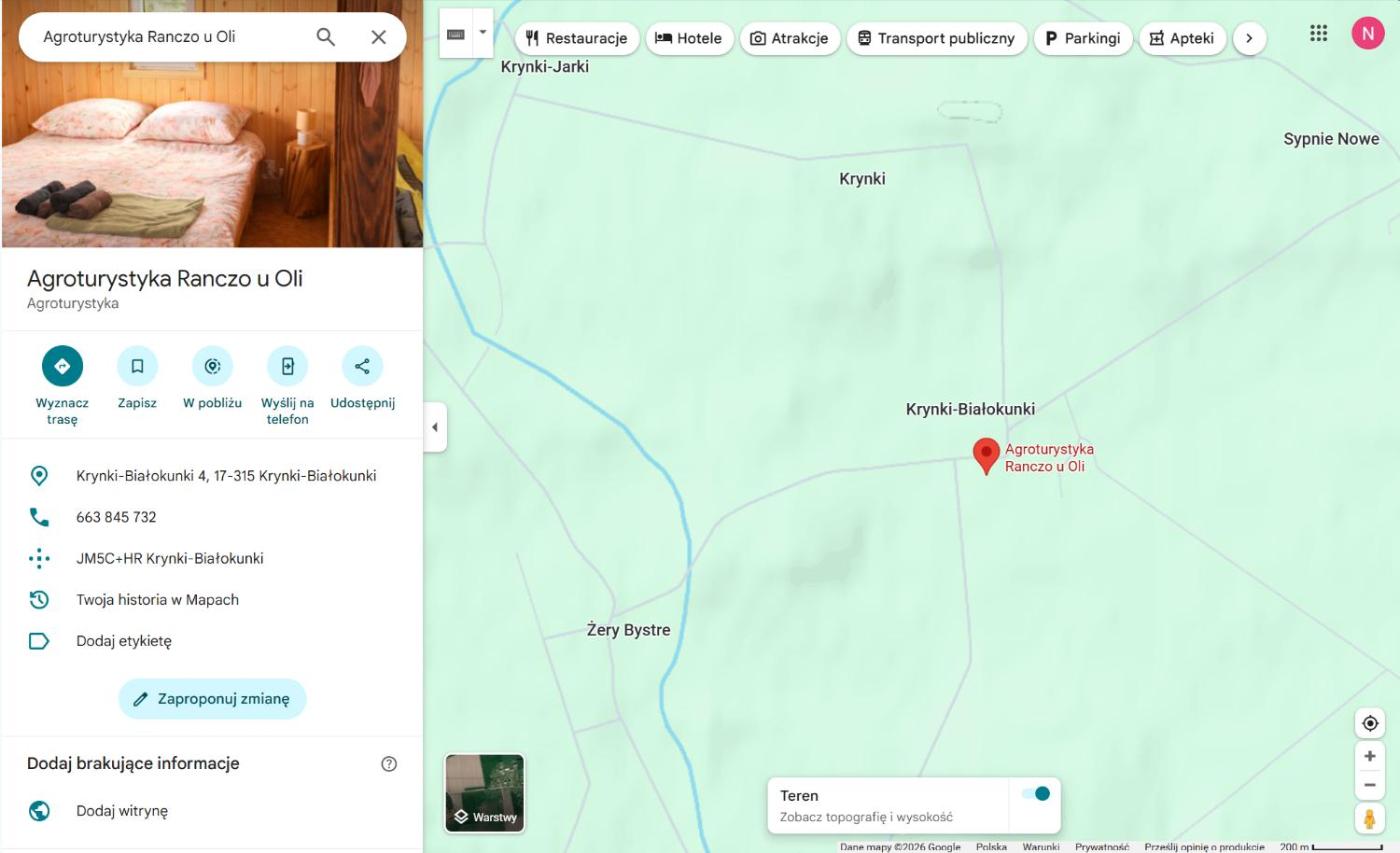Click the Street View pegman
Viewport: 1400px width, 853px height.
pos(1370,819)
